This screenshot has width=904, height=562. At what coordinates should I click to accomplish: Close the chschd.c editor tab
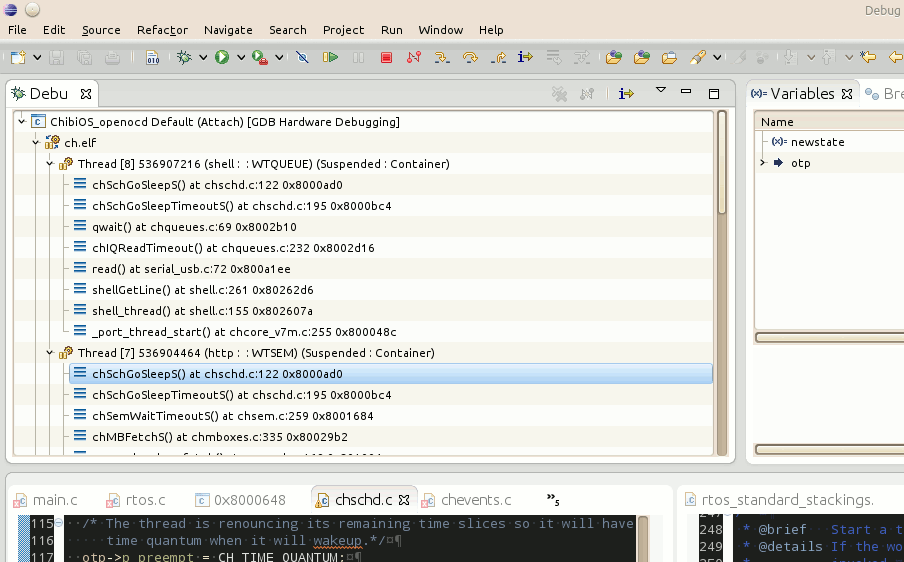(404, 500)
